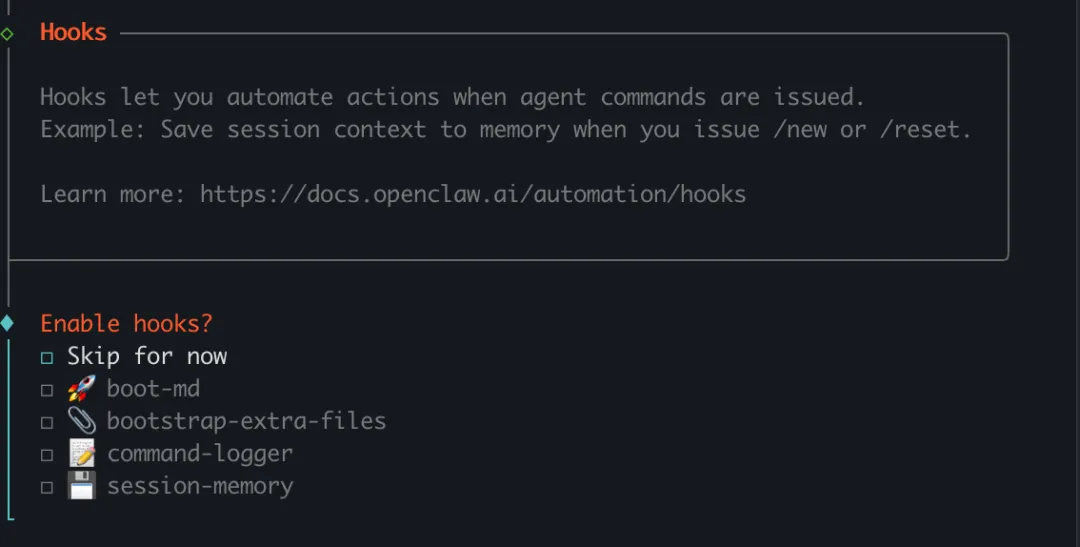Click the cyan diamond beside Enable hooks prompt
1080x547 pixels.
click(8, 323)
